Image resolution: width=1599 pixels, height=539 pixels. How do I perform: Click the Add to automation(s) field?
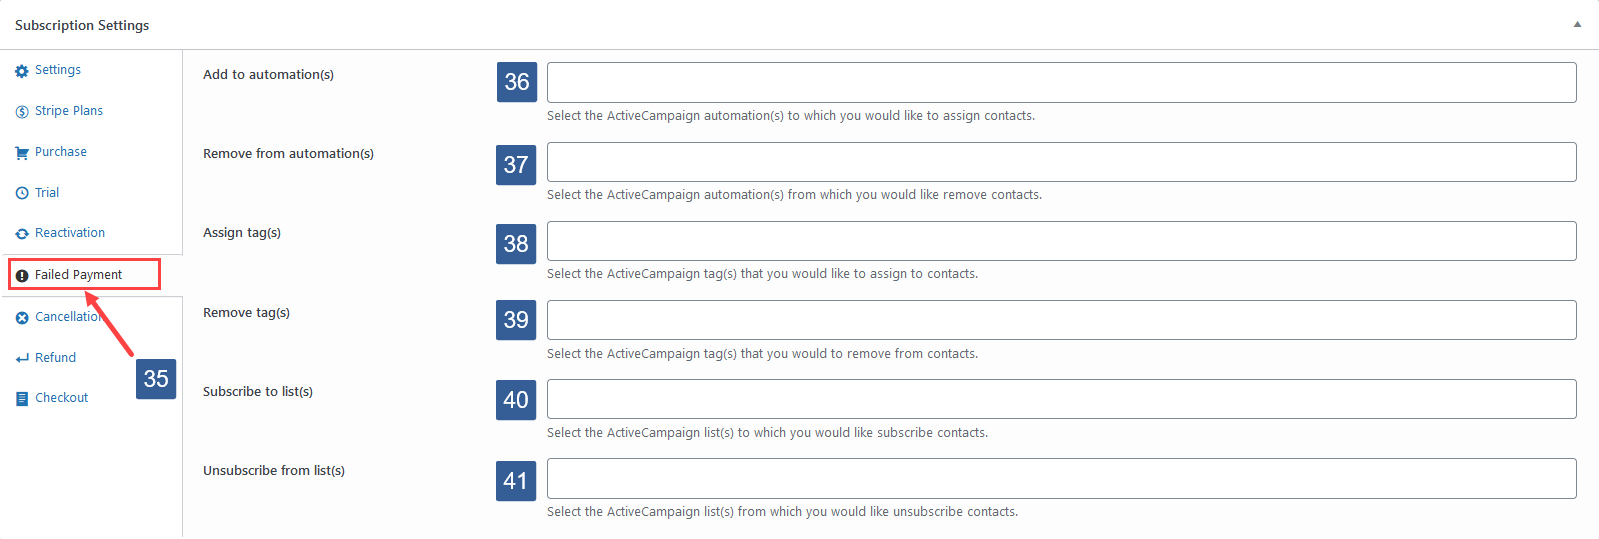(1061, 83)
